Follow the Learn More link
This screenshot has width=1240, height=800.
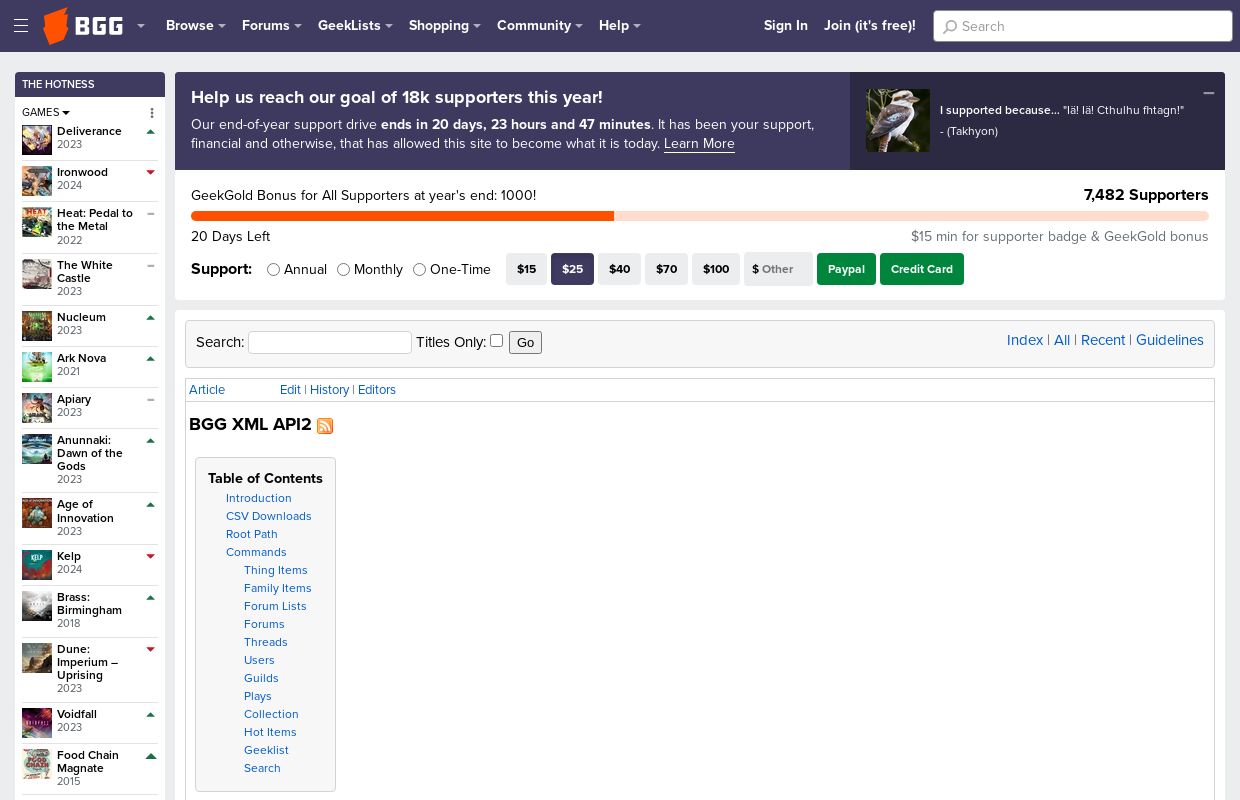pyautogui.click(x=699, y=144)
